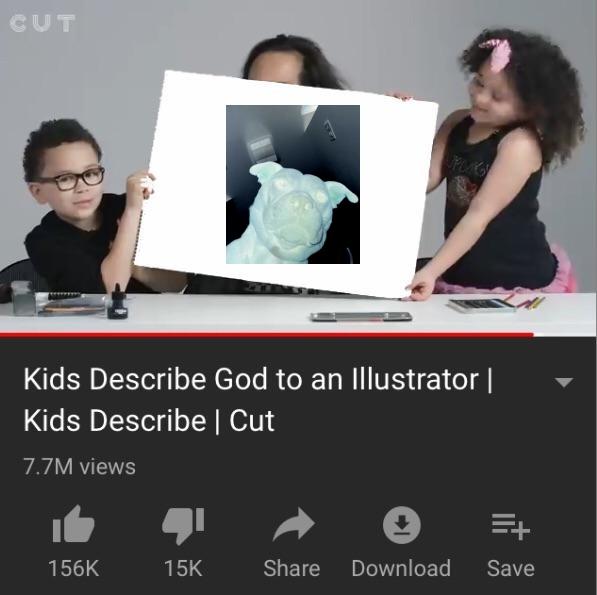The image size is (597, 595).
Task: Click the dog picture in the video
Action: tap(293, 184)
